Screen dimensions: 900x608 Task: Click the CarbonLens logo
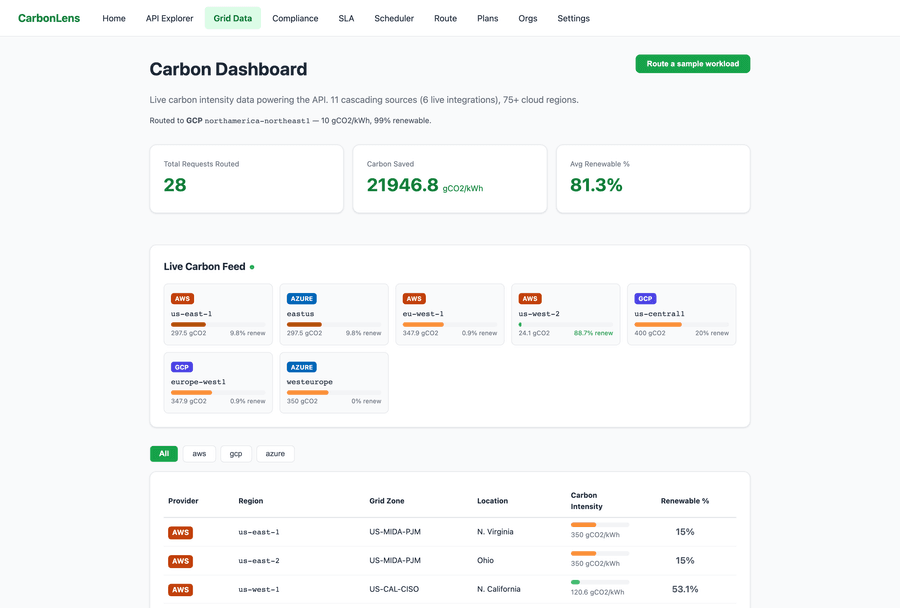pos(49,18)
